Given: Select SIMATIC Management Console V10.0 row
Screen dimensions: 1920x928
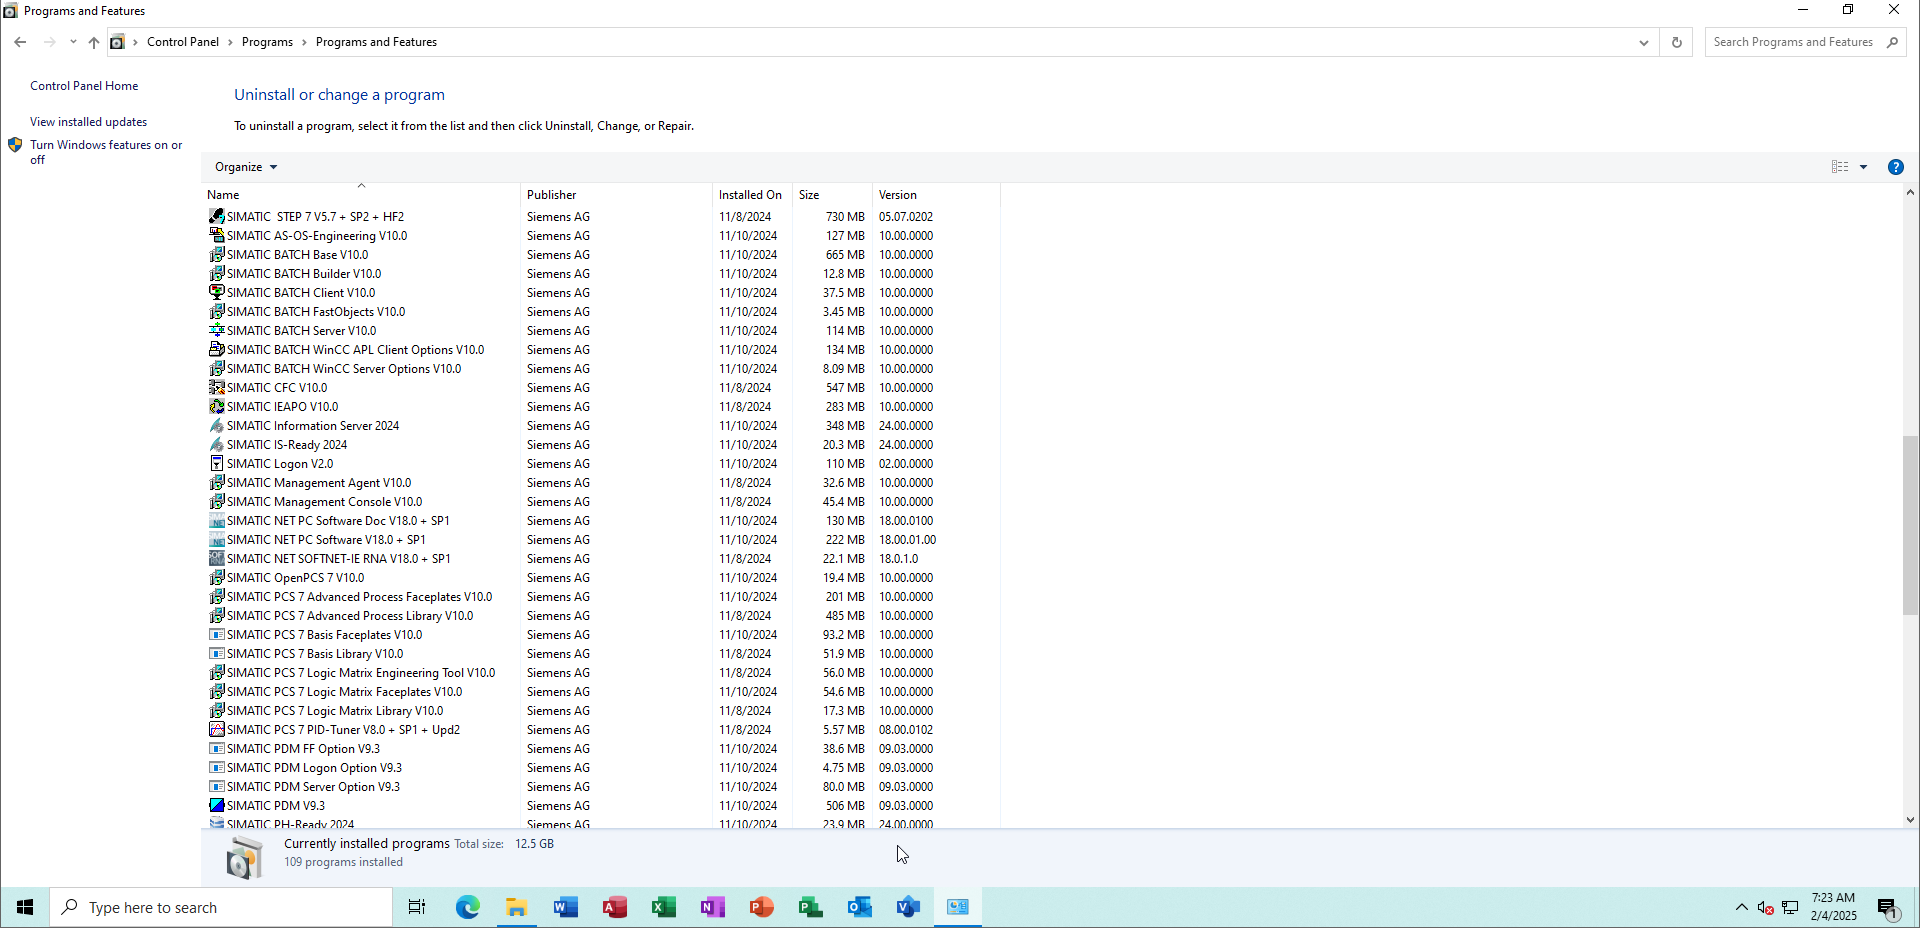Looking at the screenshot, I should coord(600,501).
